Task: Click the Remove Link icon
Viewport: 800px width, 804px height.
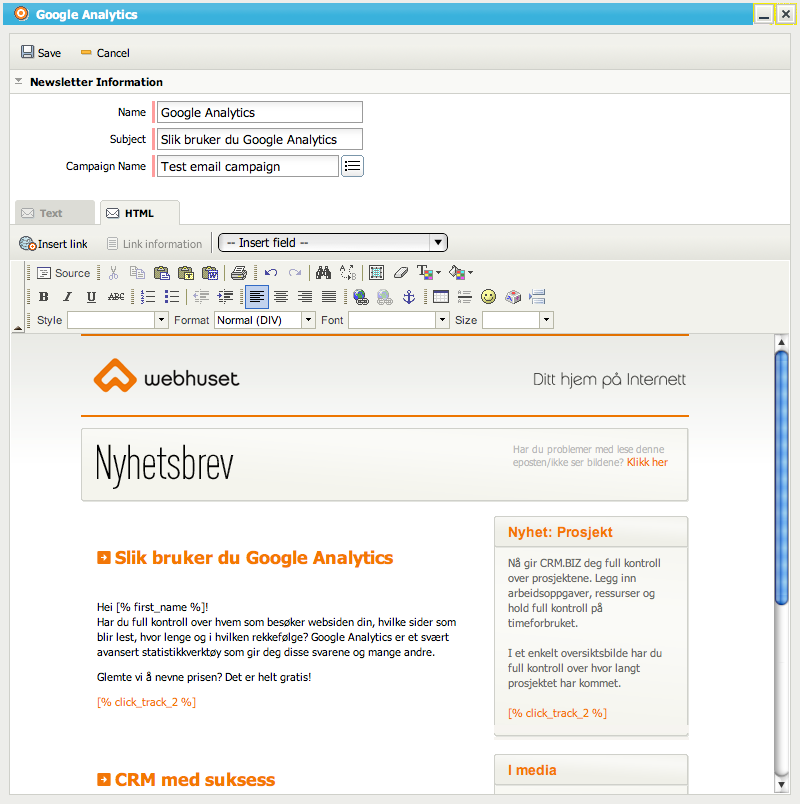Action: click(x=385, y=297)
